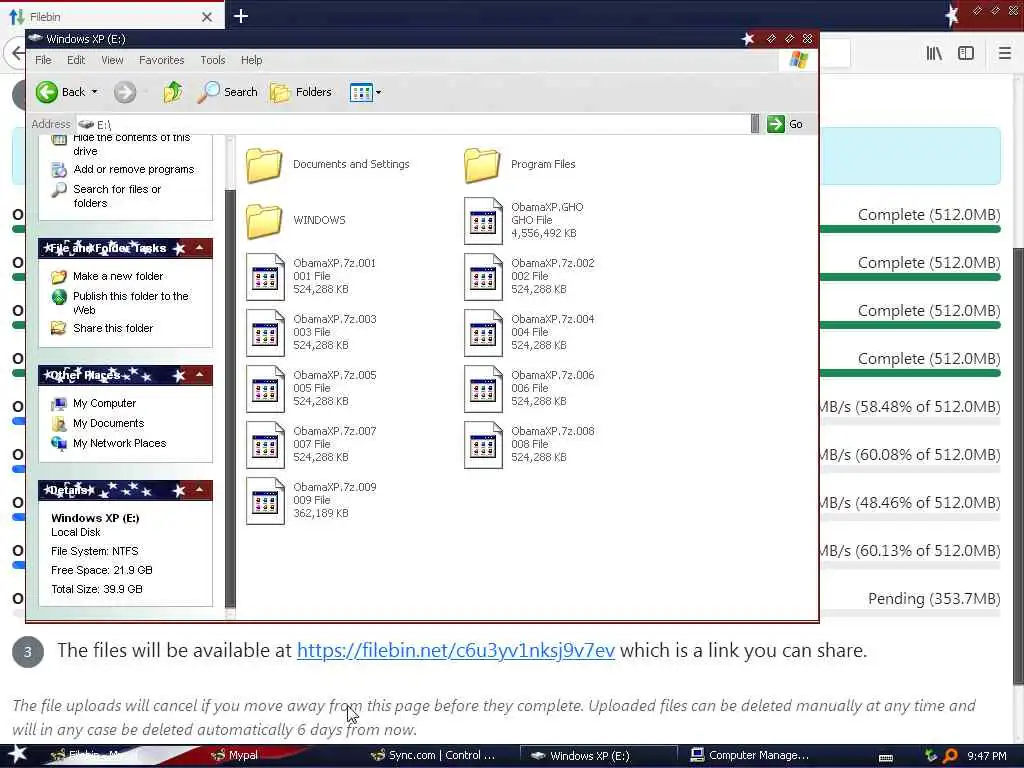Image resolution: width=1024 pixels, height=768 pixels.
Task: Open the Help menu
Action: [251, 60]
